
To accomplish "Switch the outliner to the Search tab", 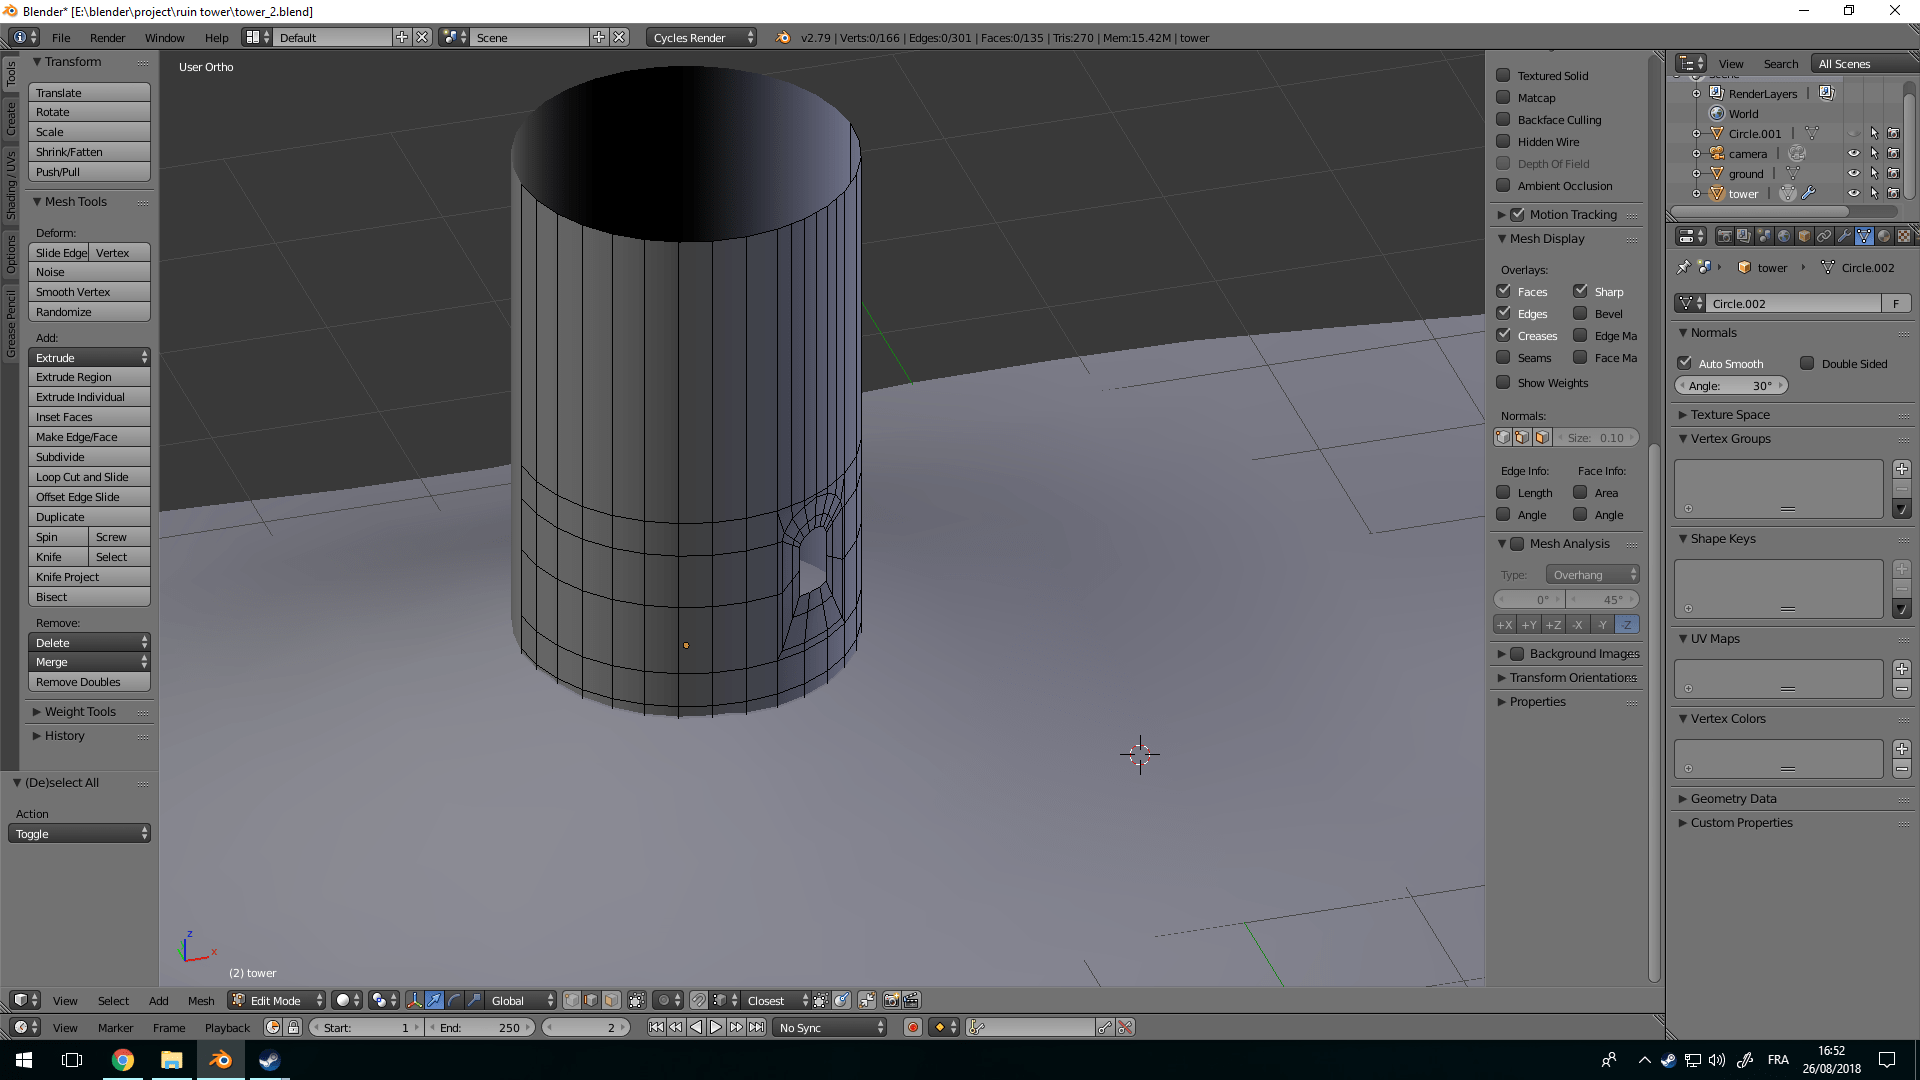I will pyautogui.click(x=1780, y=63).
